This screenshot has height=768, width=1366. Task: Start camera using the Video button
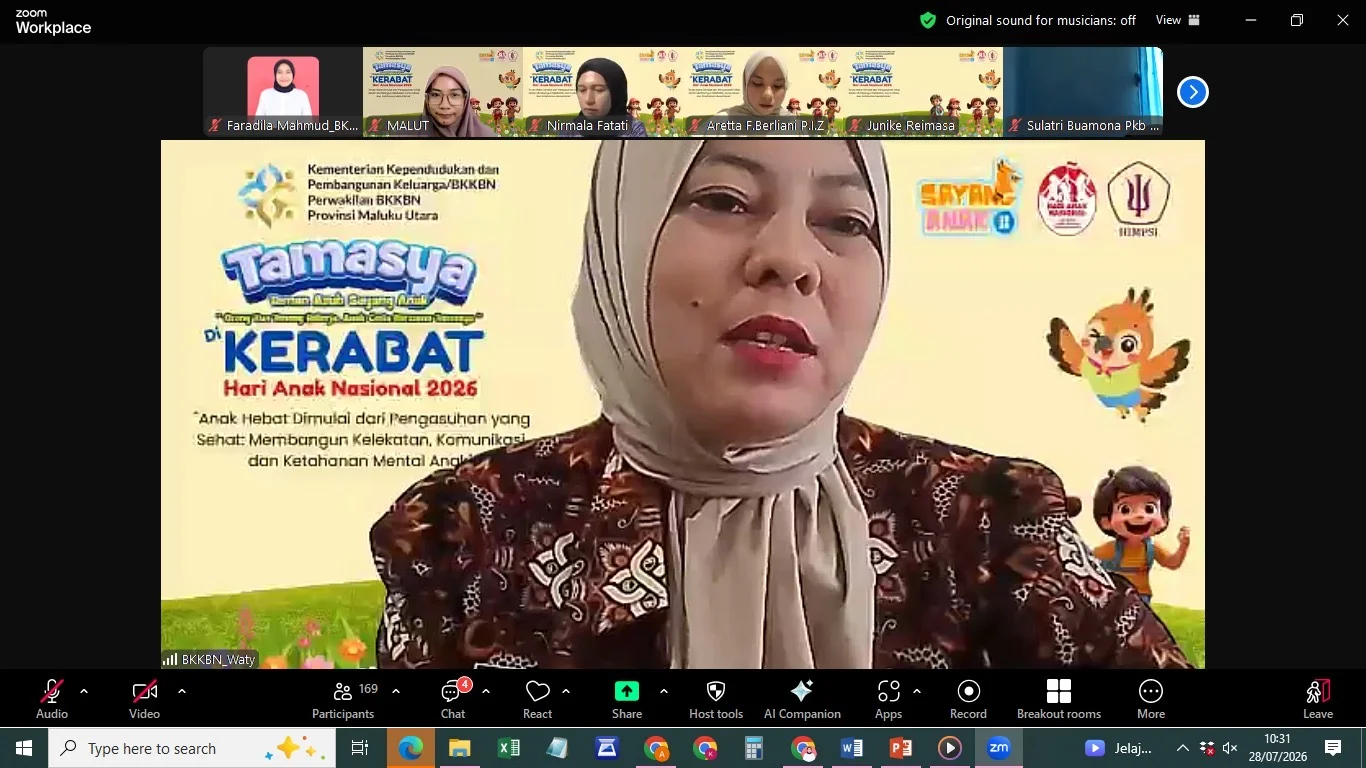click(x=144, y=699)
